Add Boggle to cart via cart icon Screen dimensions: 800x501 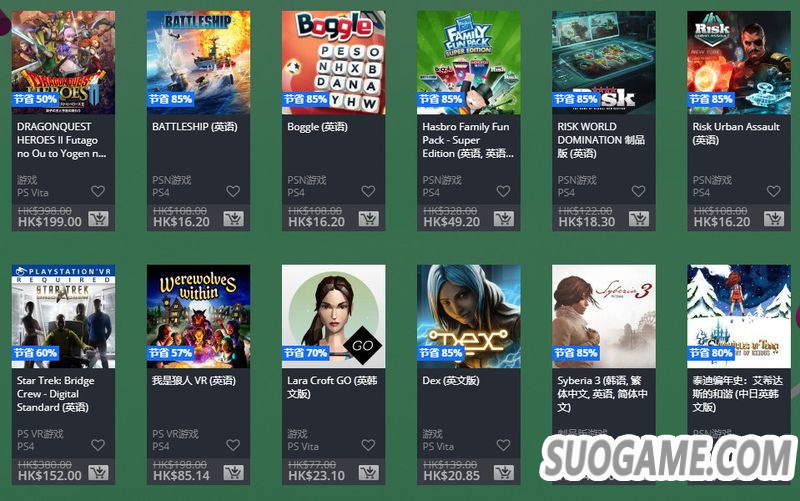point(368,219)
